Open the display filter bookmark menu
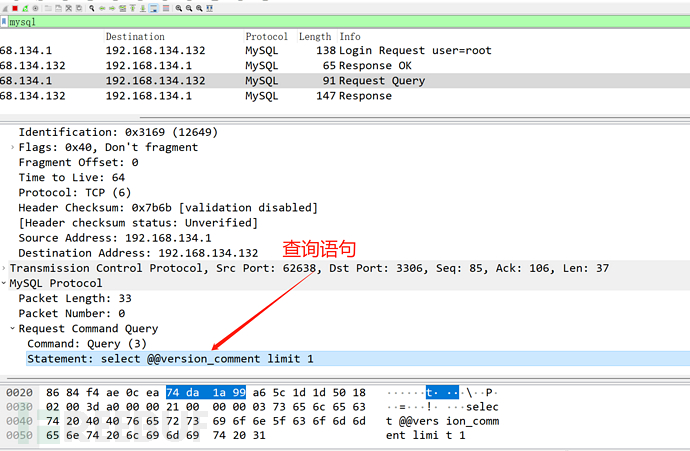The width and height of the screenshot is (690, 451). (4, 22)
